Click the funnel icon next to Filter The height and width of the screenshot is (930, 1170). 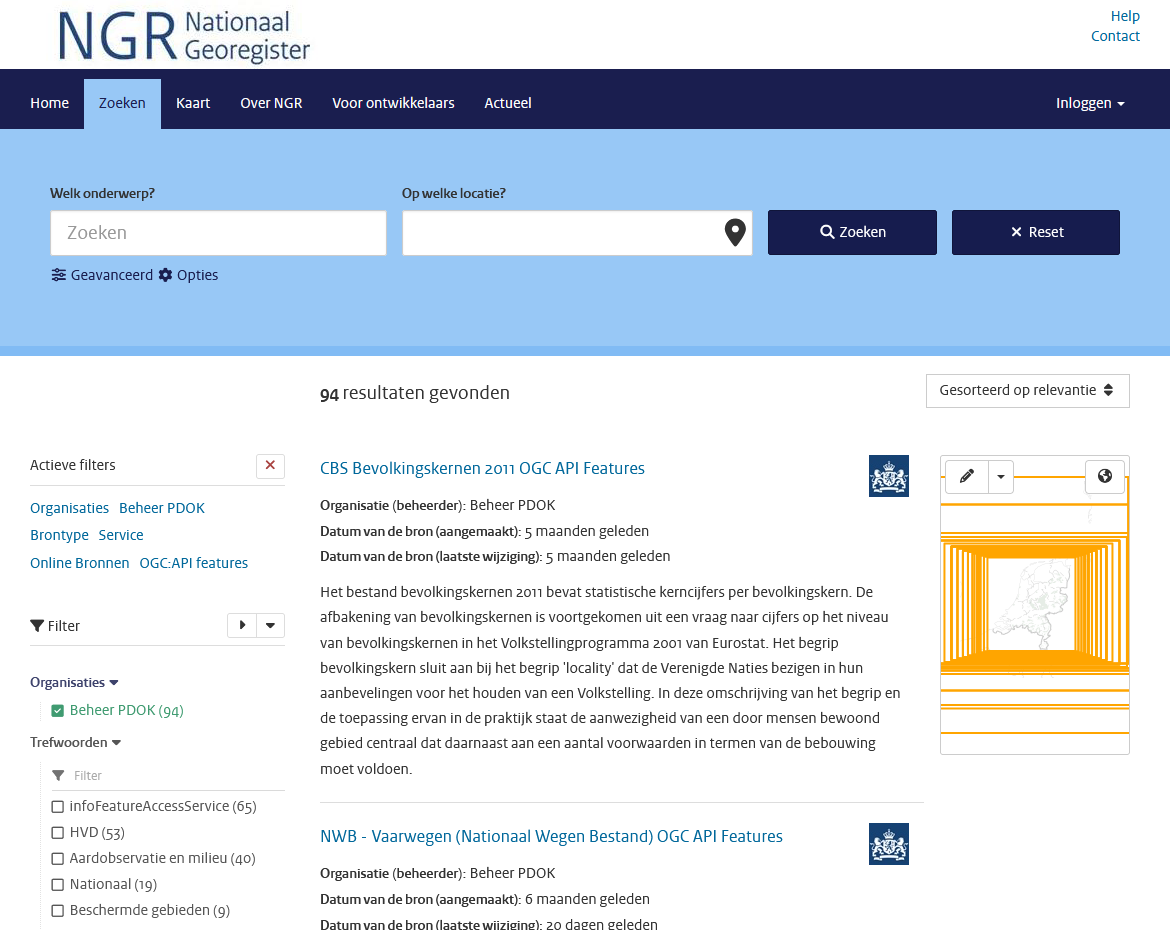click(x=37, y=625)
